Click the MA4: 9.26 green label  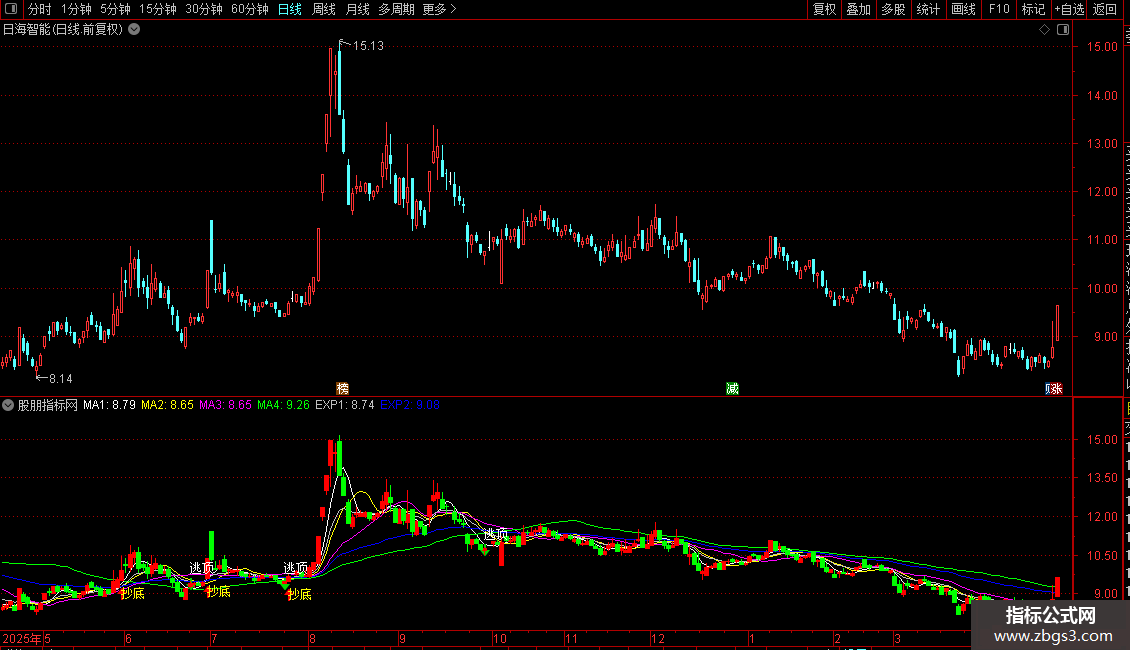click(283, 405)
